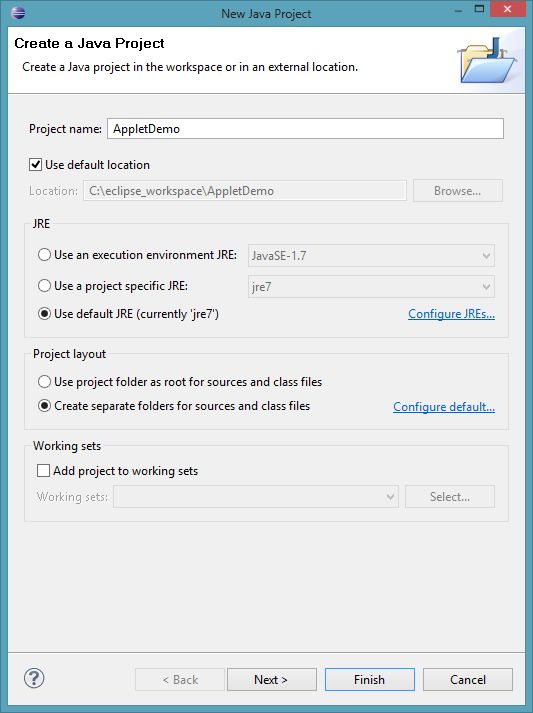
Task: Uncheck Use default location
Action: coord(35,165)
